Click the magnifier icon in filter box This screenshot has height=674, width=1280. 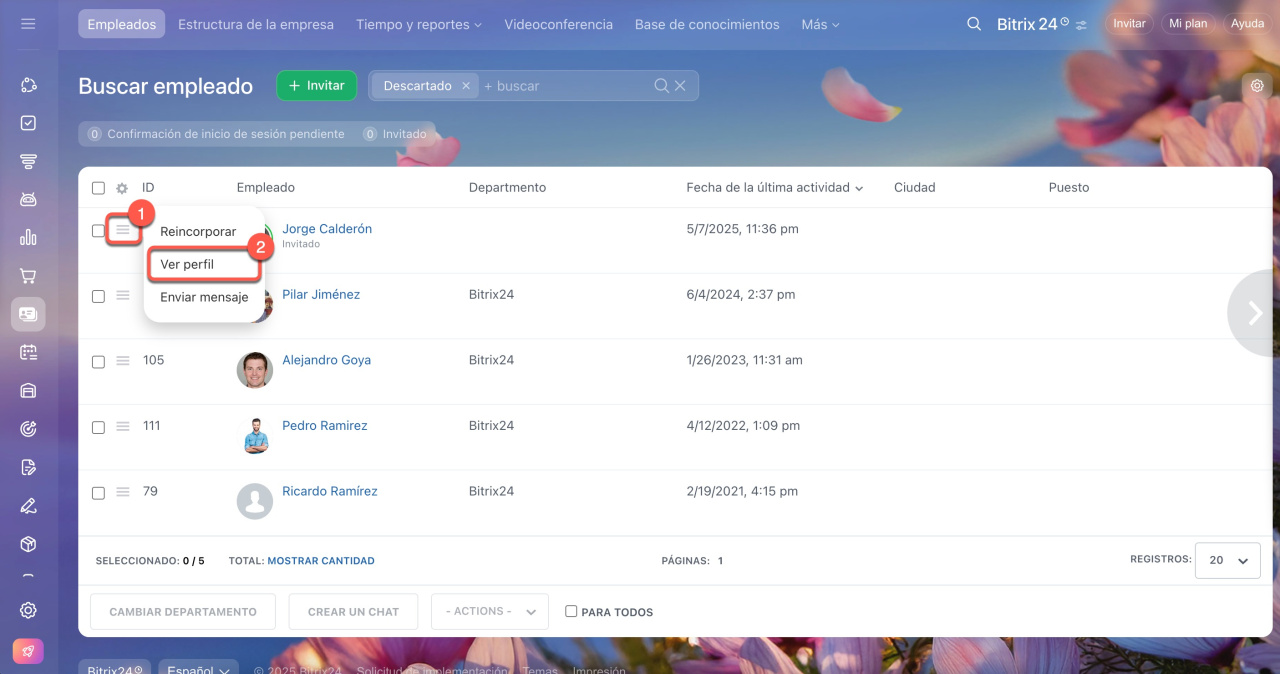[x=661, y=86]
